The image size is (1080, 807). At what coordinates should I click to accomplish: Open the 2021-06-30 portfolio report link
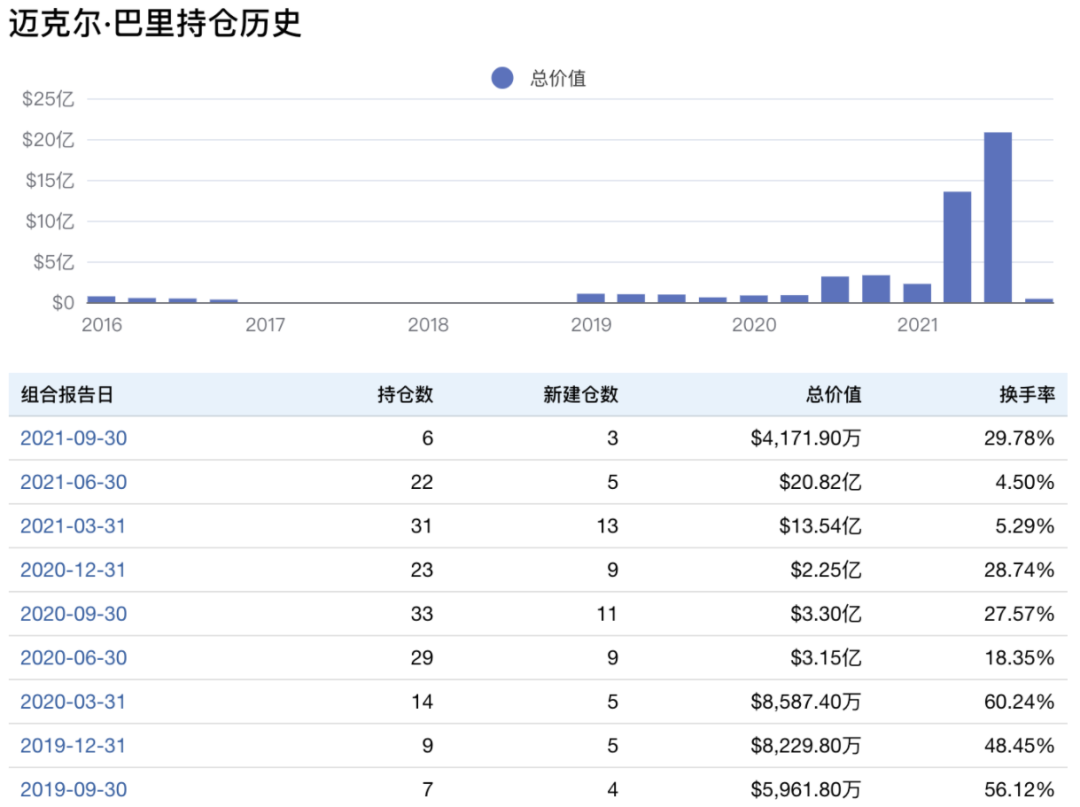pos(74,482)
